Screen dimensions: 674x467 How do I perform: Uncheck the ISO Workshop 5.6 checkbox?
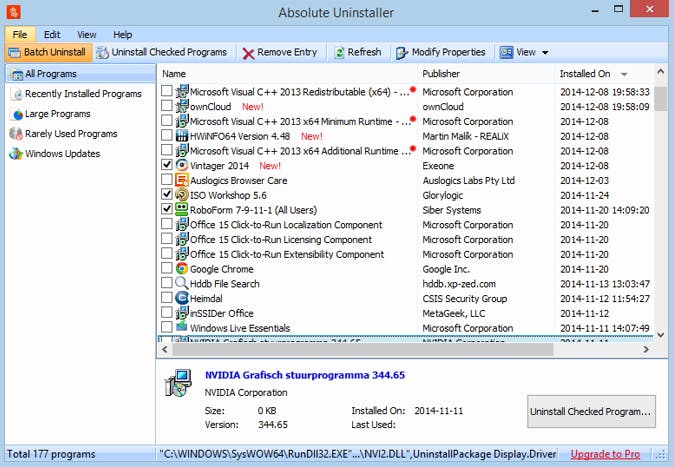tap(167, 194)
